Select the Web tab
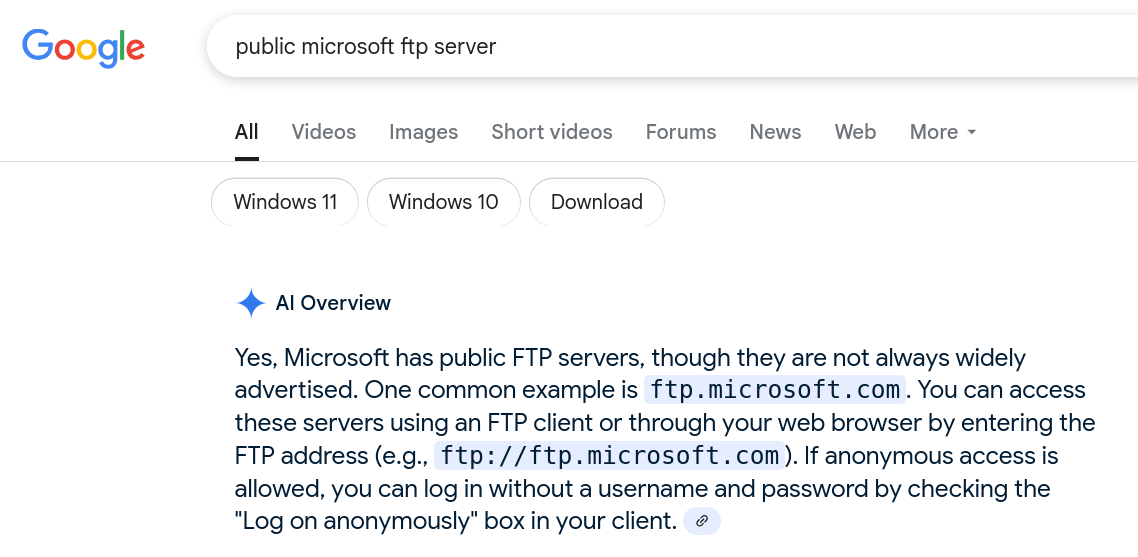 click(x=855, y=132)
